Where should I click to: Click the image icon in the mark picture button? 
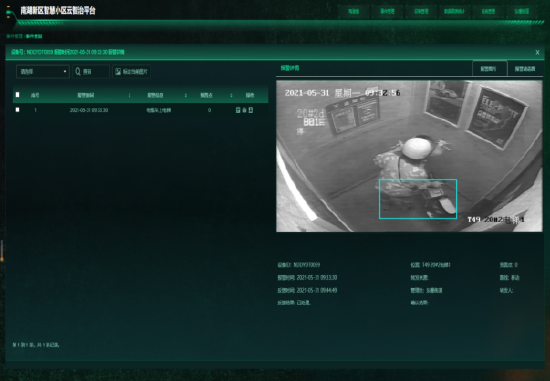click(118, 72)
